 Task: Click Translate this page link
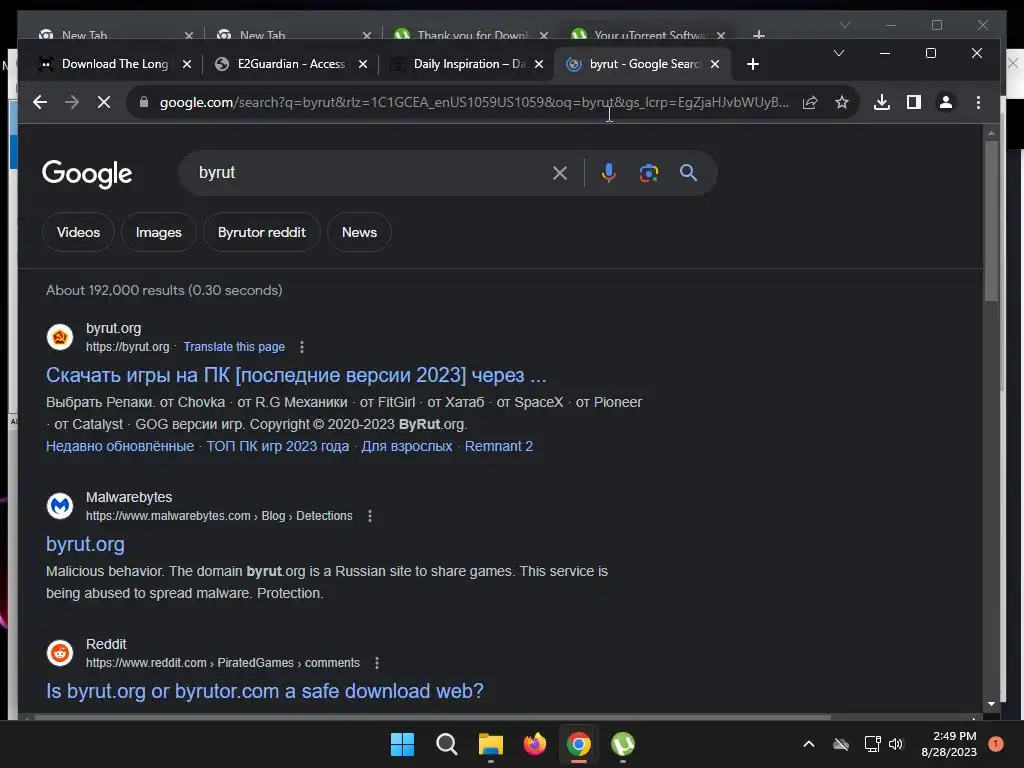point(234,347)
